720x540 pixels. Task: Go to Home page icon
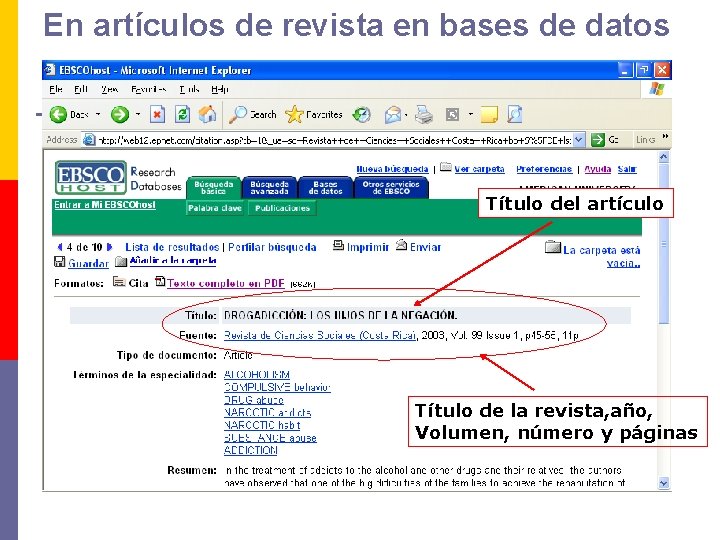[x=207, y=114]
